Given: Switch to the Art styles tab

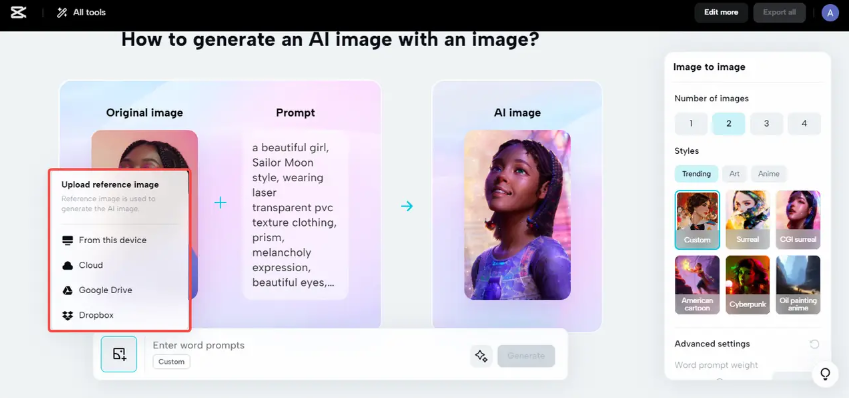Looking at the screenshot, I should [x=734, y=174].
